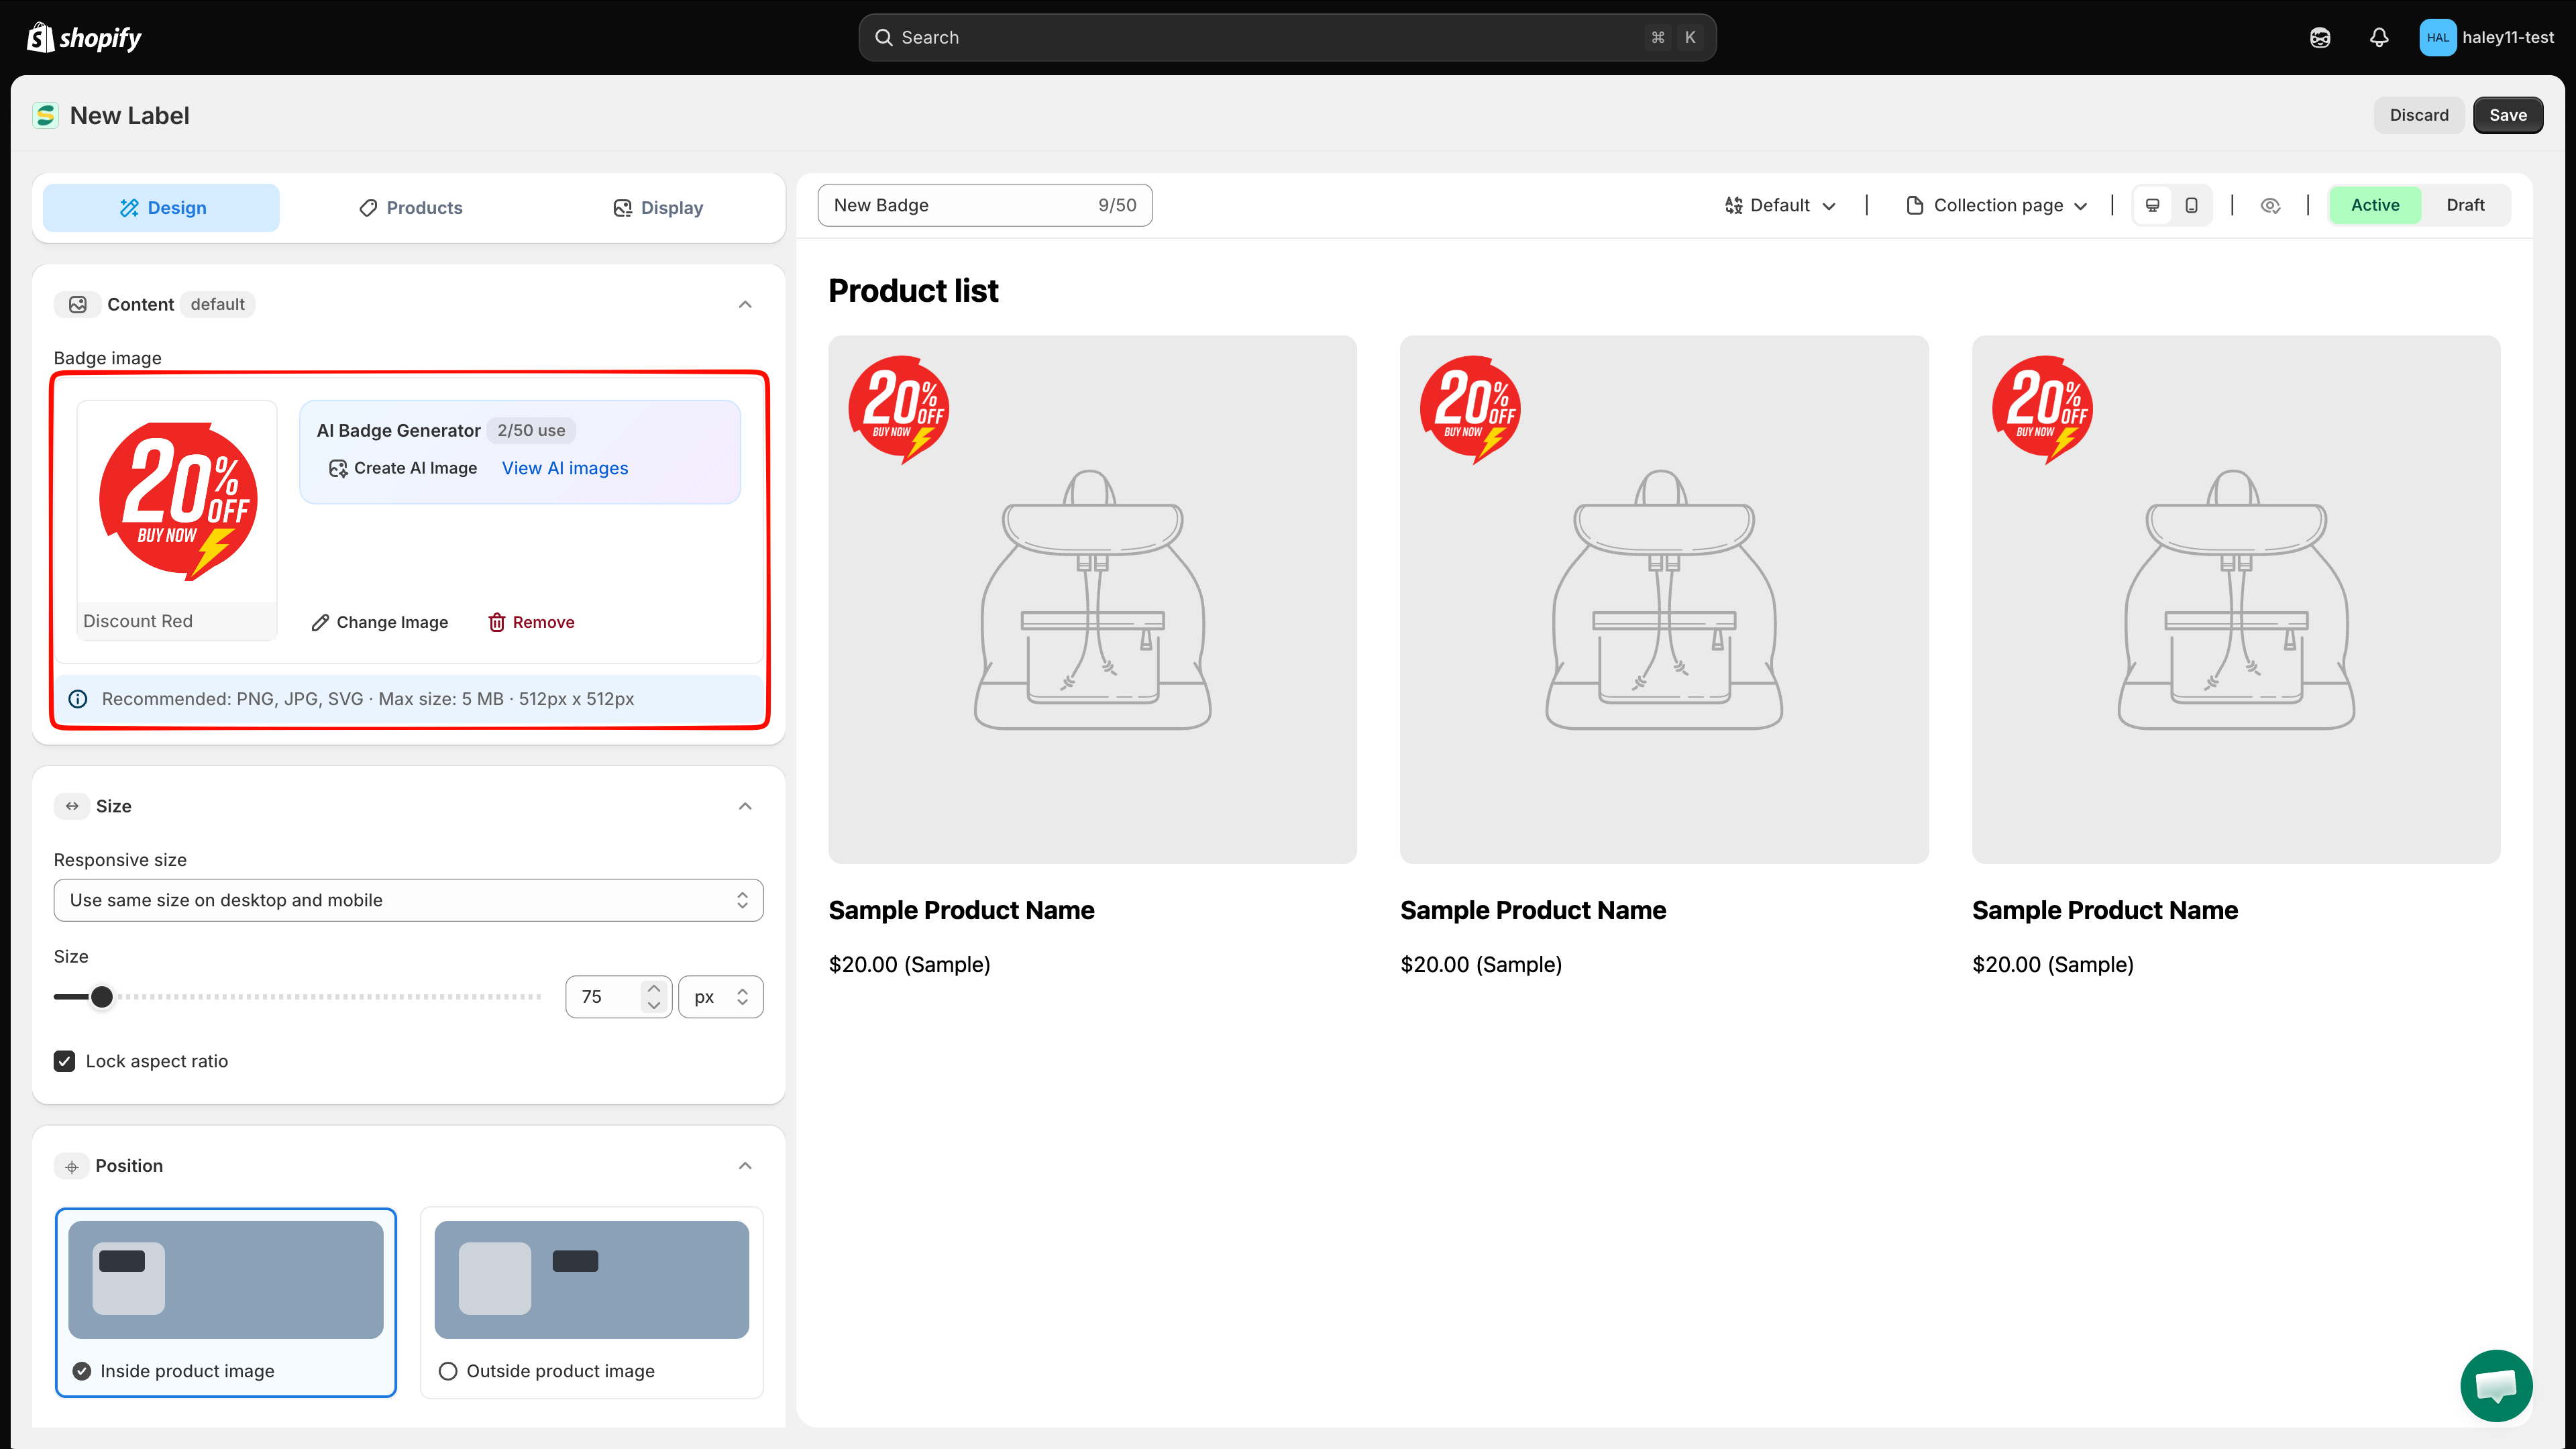
Task: Focus the top Search bar
Action: click(x=1287, y=37)
